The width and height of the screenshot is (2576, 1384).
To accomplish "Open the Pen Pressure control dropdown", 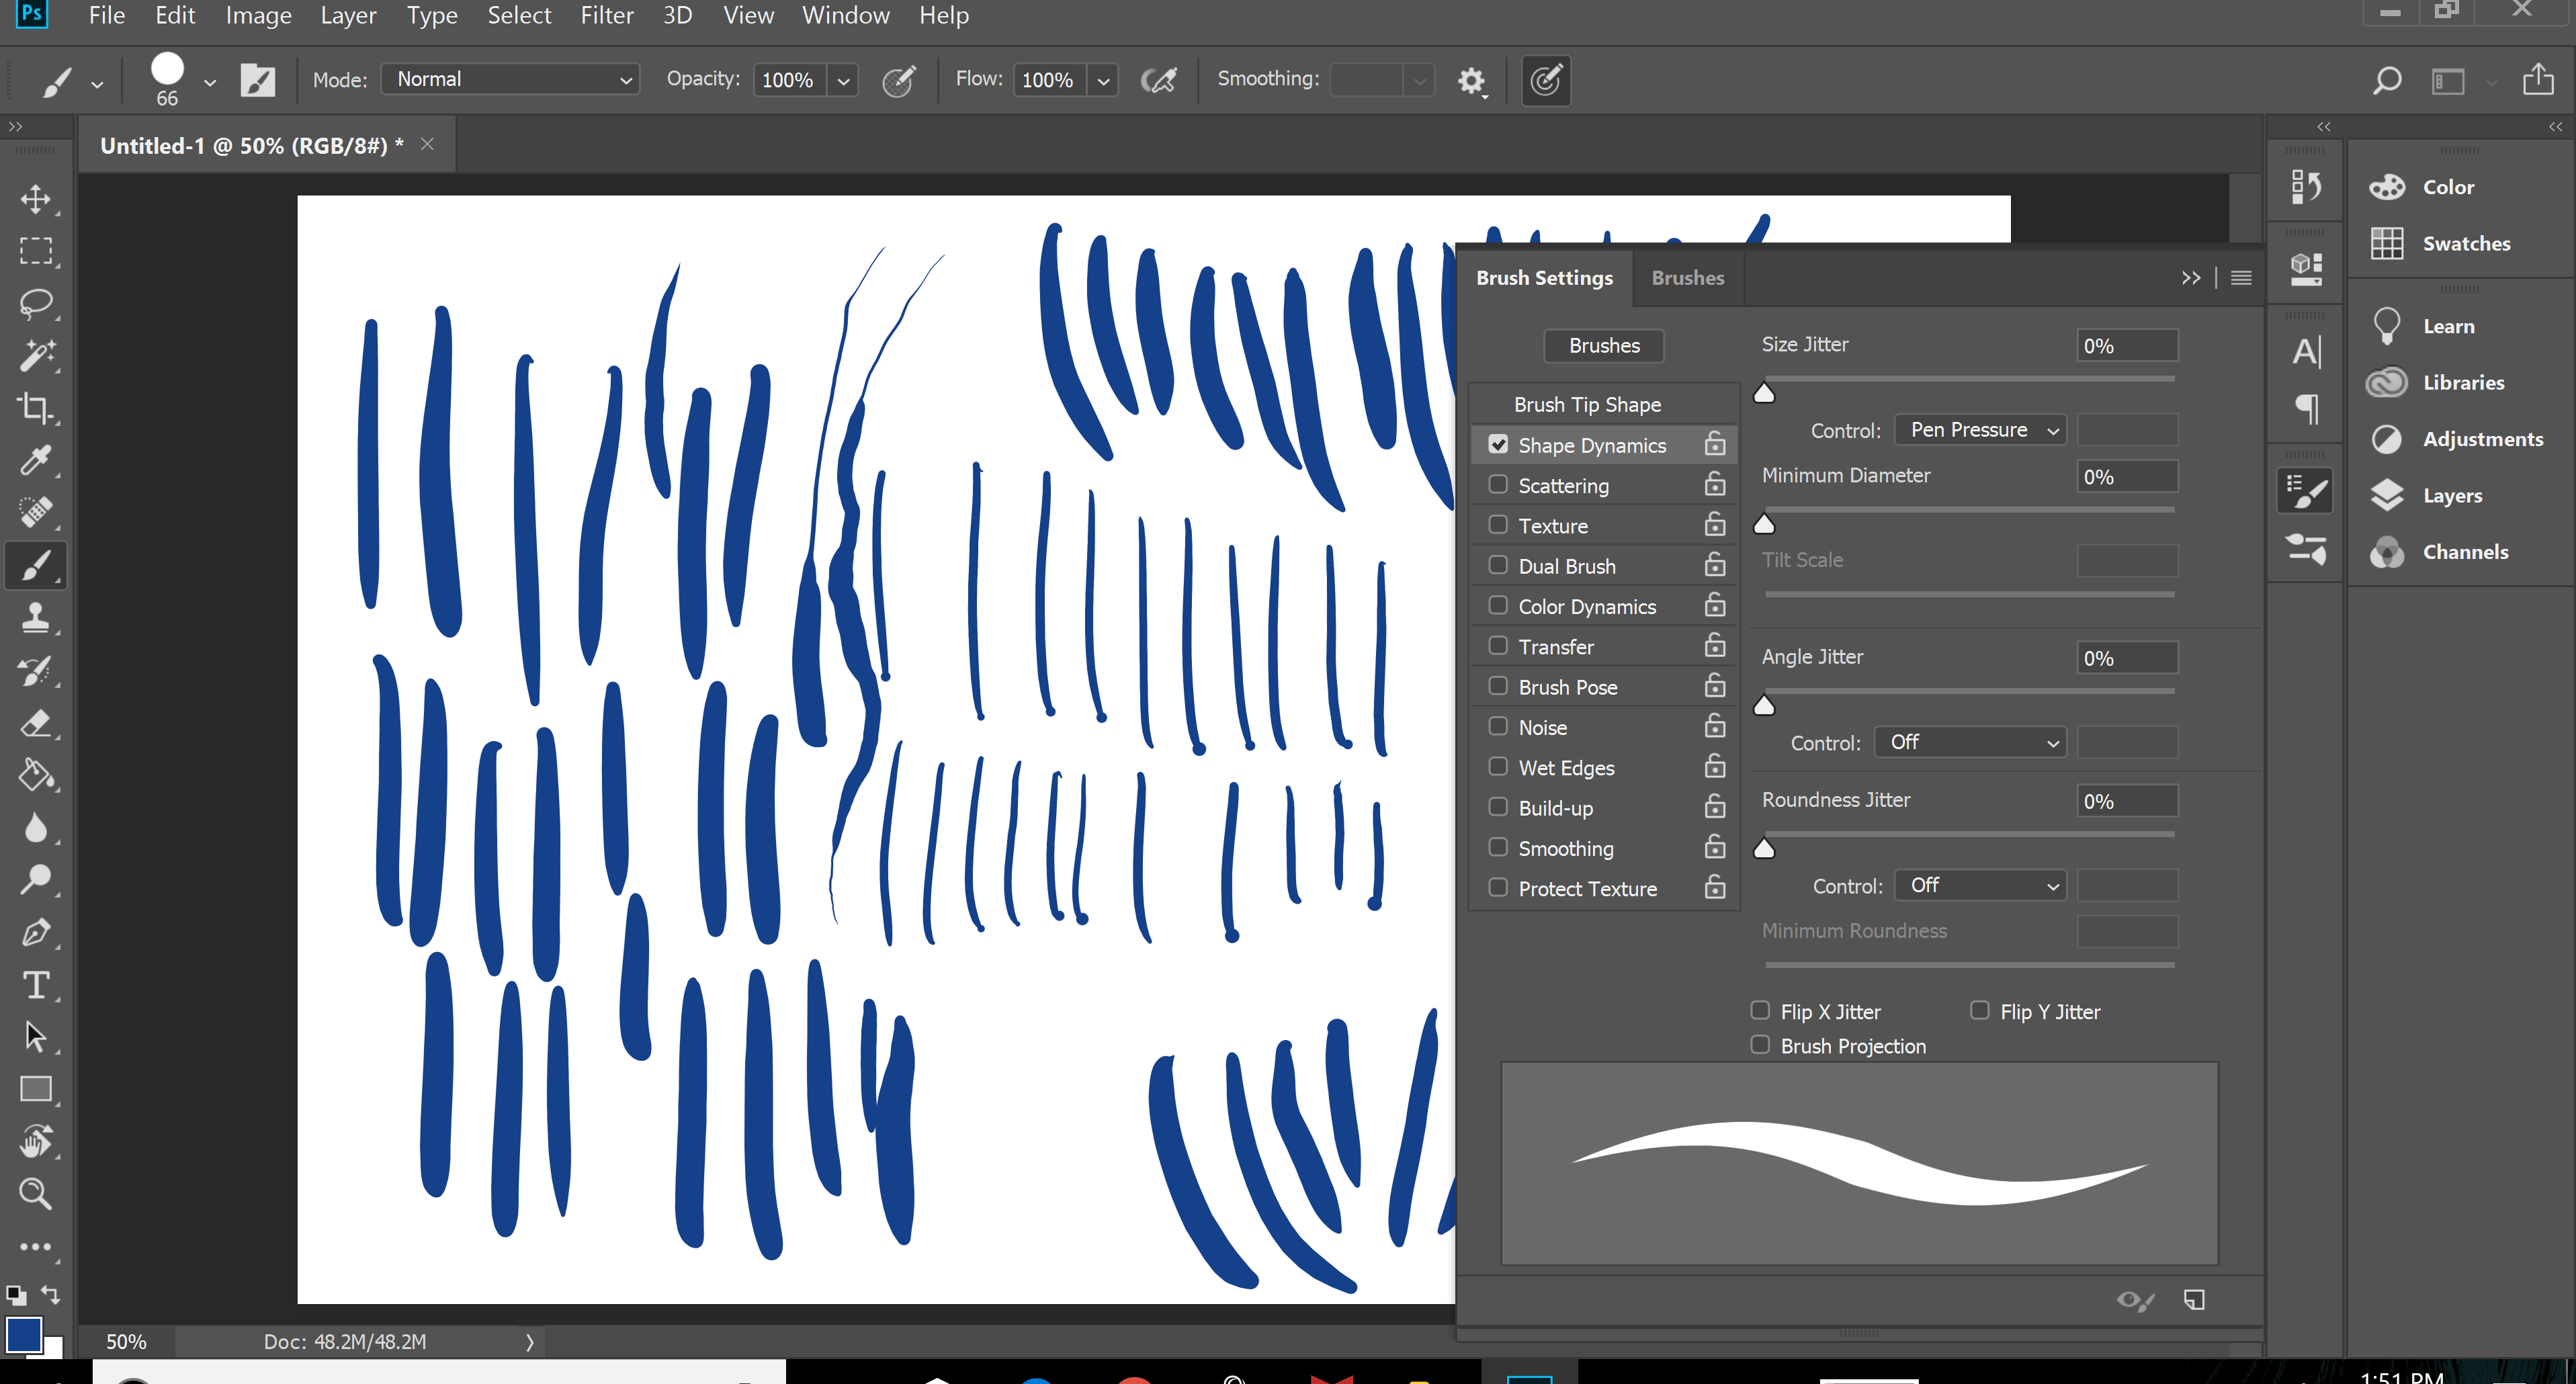I will 1979,429.
